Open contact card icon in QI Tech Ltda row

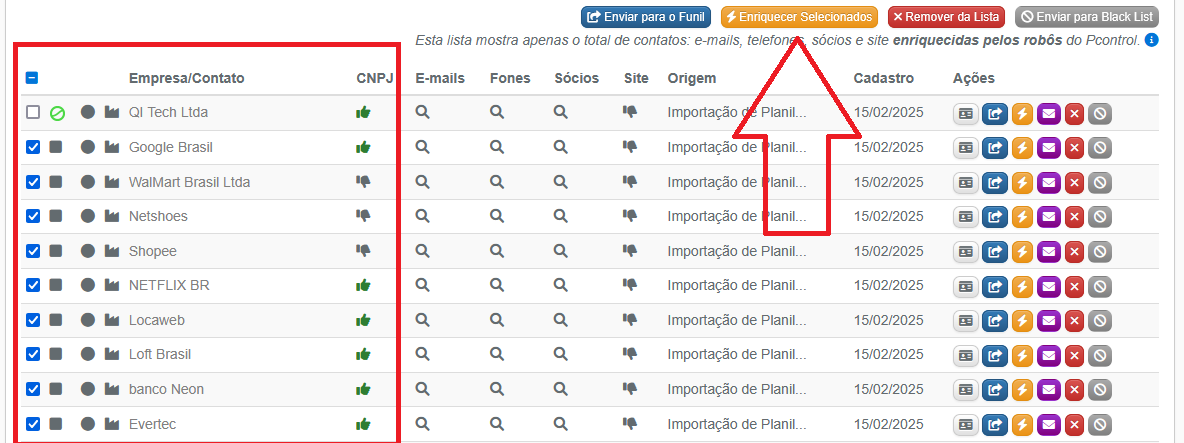pos(966,113)
